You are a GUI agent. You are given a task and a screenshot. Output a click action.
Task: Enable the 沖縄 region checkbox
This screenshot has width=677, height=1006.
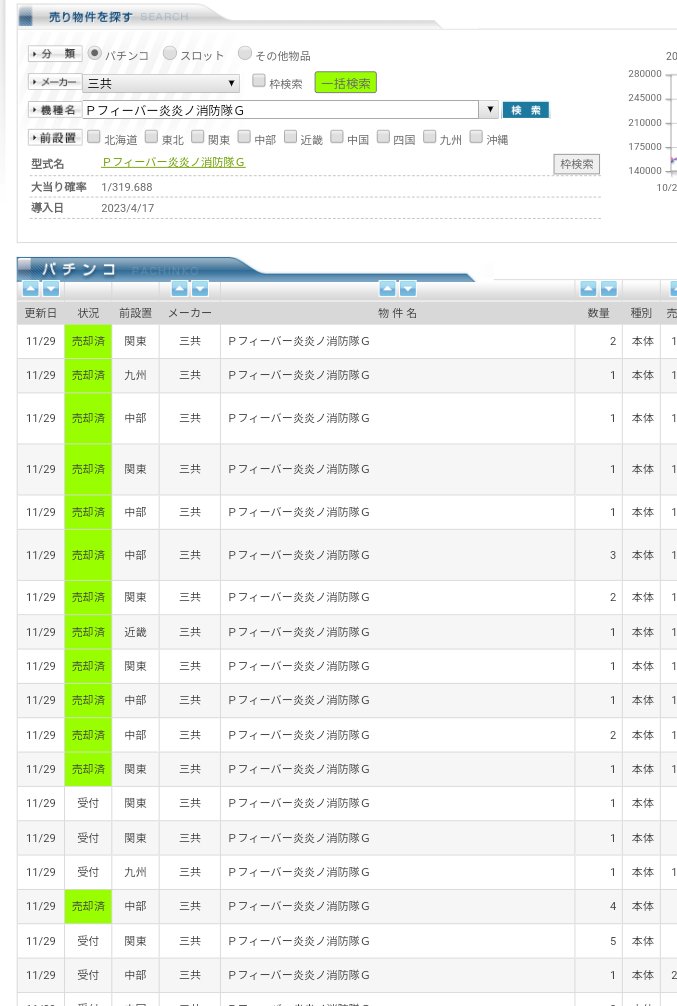pos(476,137)
